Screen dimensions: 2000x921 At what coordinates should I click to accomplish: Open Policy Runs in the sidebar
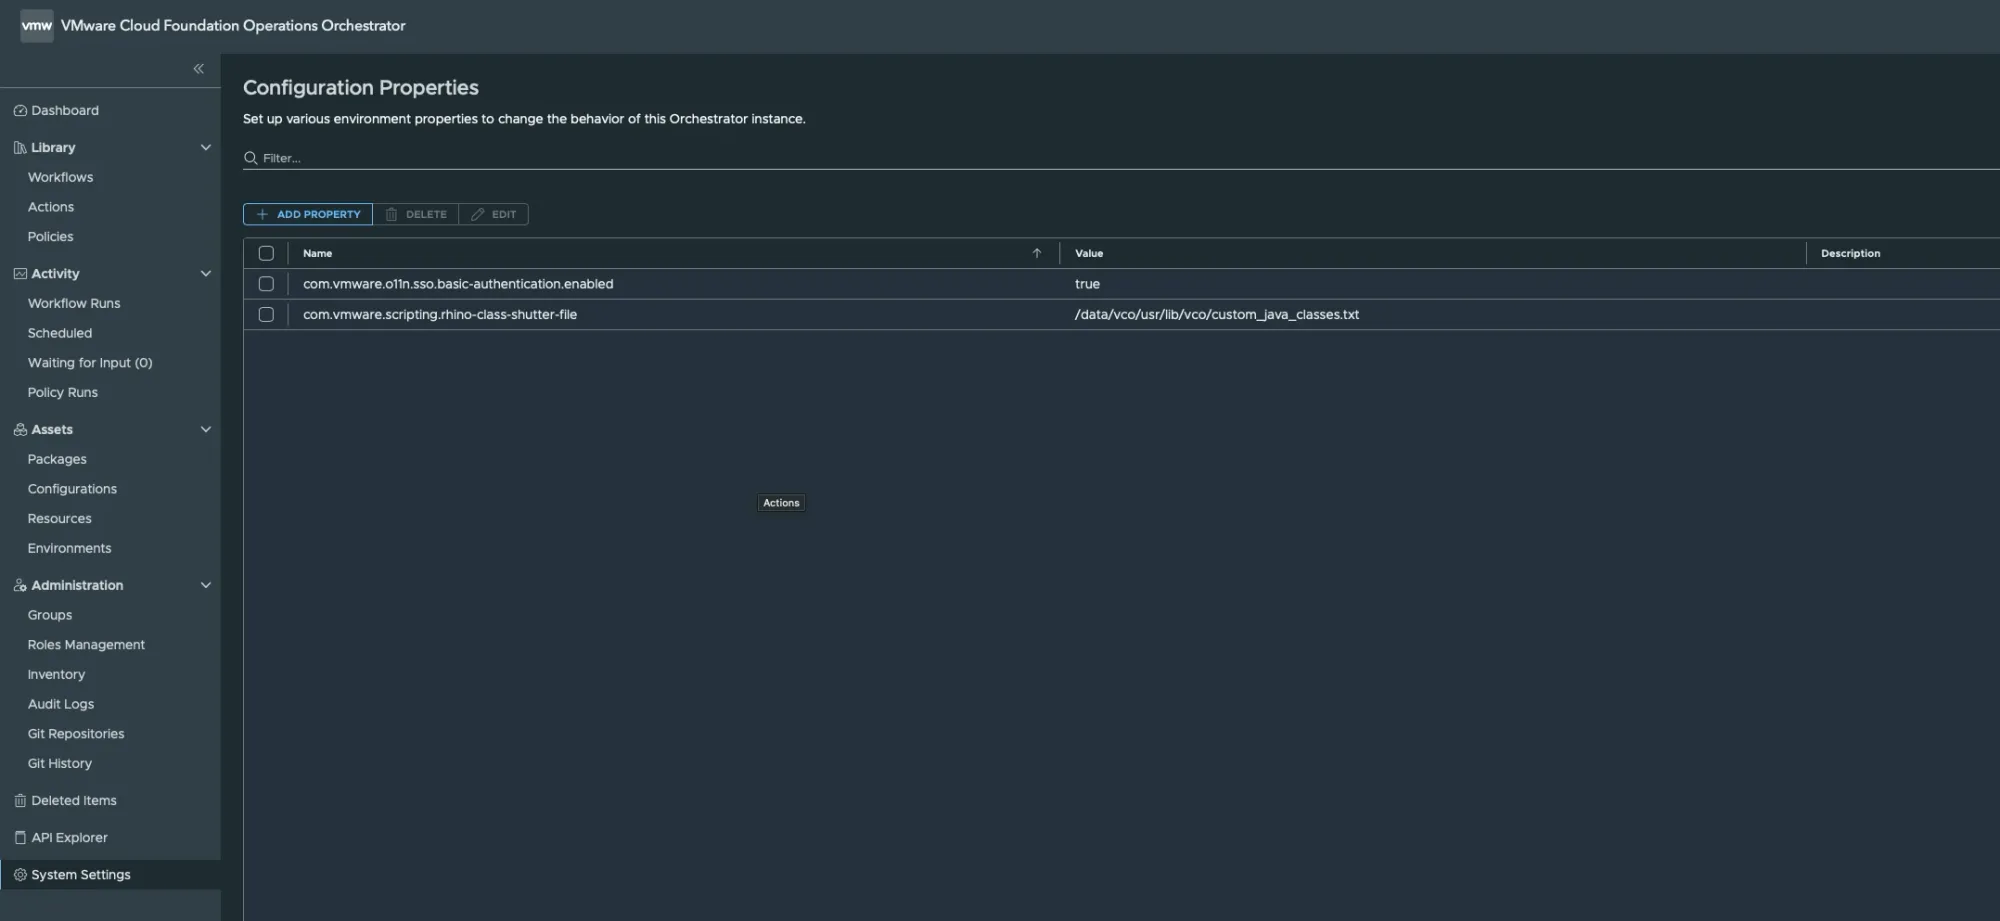[63, 393]
